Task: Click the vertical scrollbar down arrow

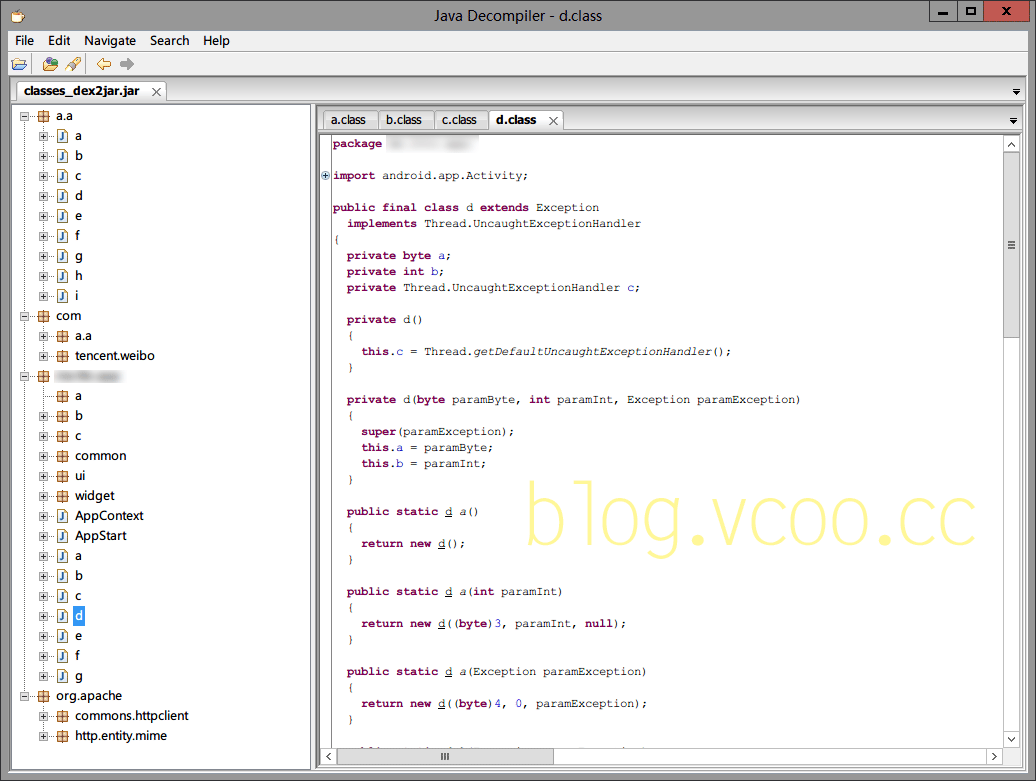Action: pos(1011,738)
